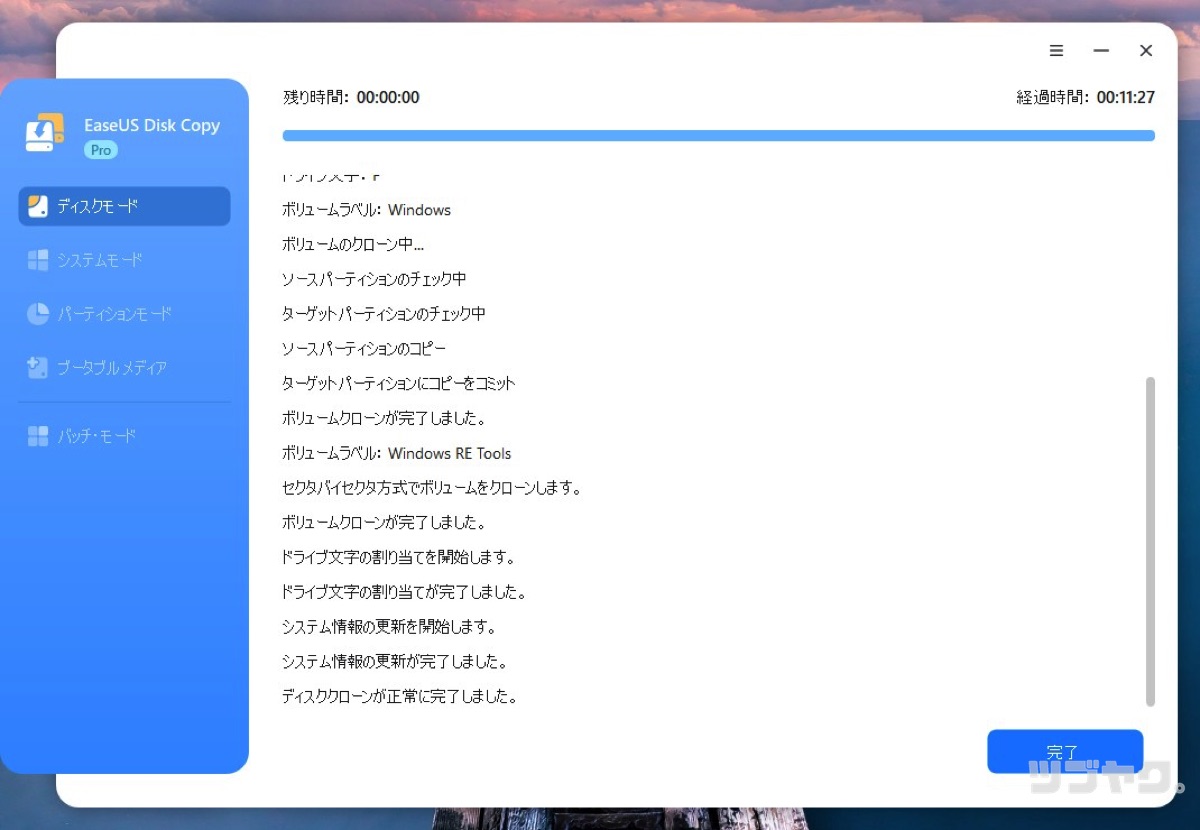Click the 残り時間 remaining time display
This screenshot has height=830, width=1200.
point(350,97)
